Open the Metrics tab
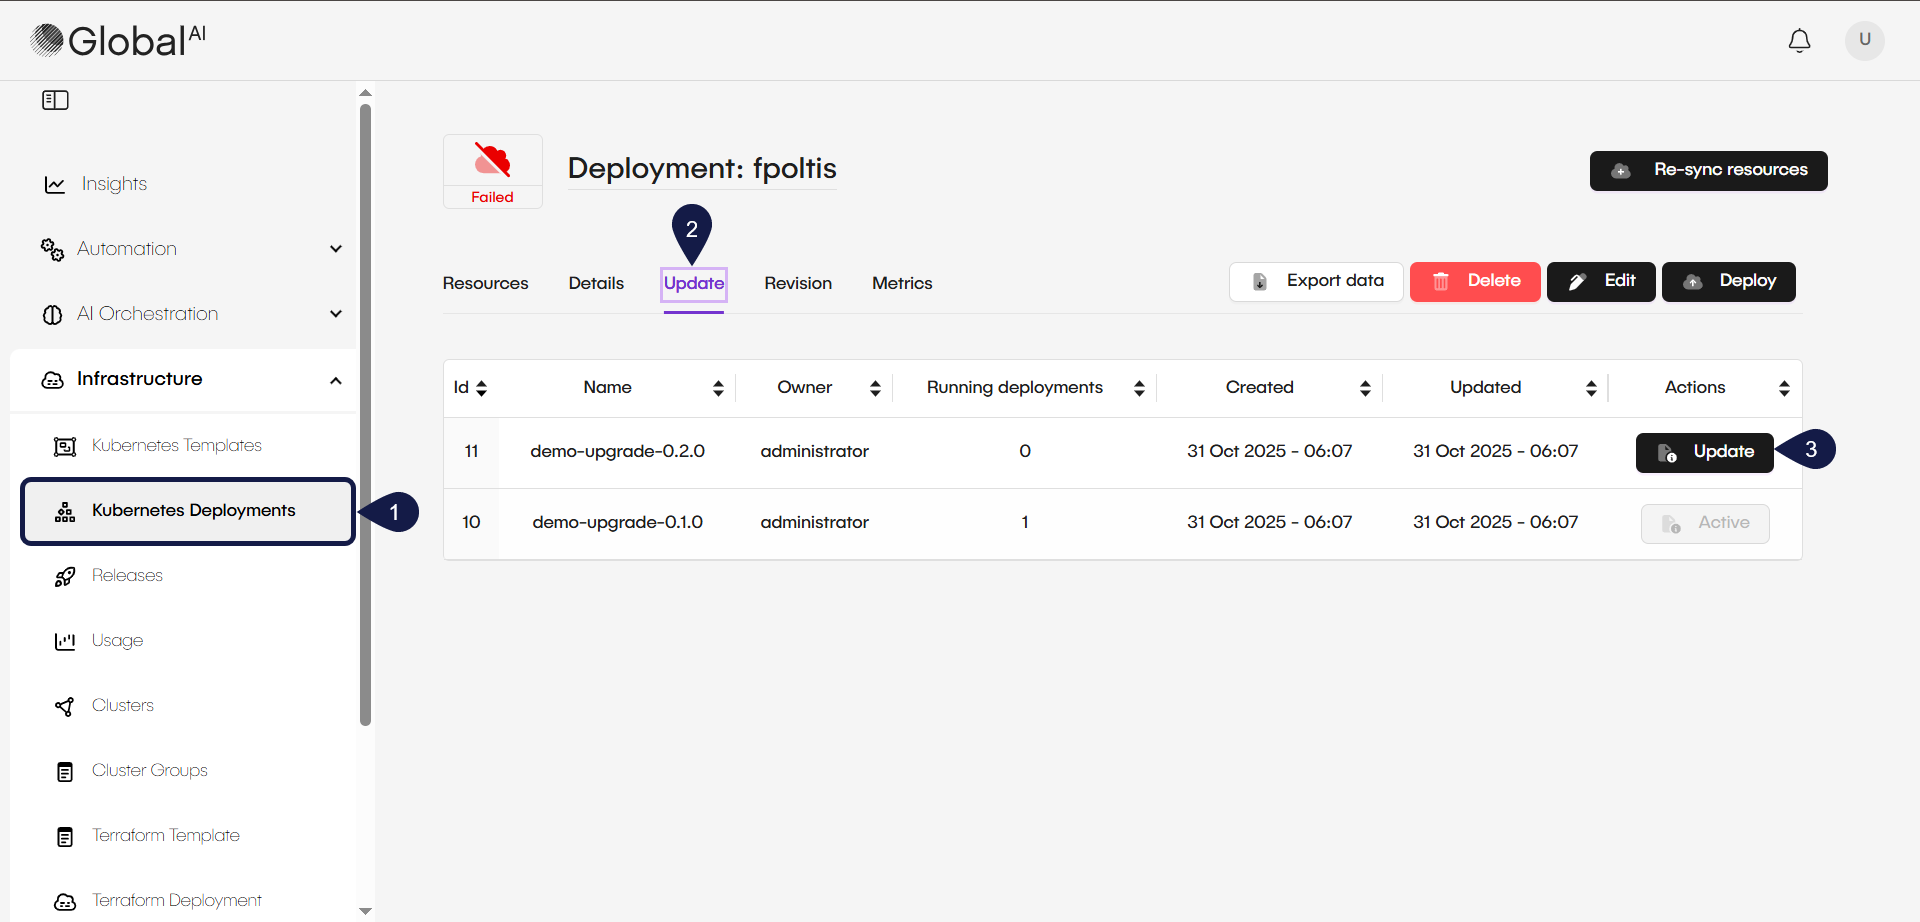The image size is (1920, 922). point(902,284)
